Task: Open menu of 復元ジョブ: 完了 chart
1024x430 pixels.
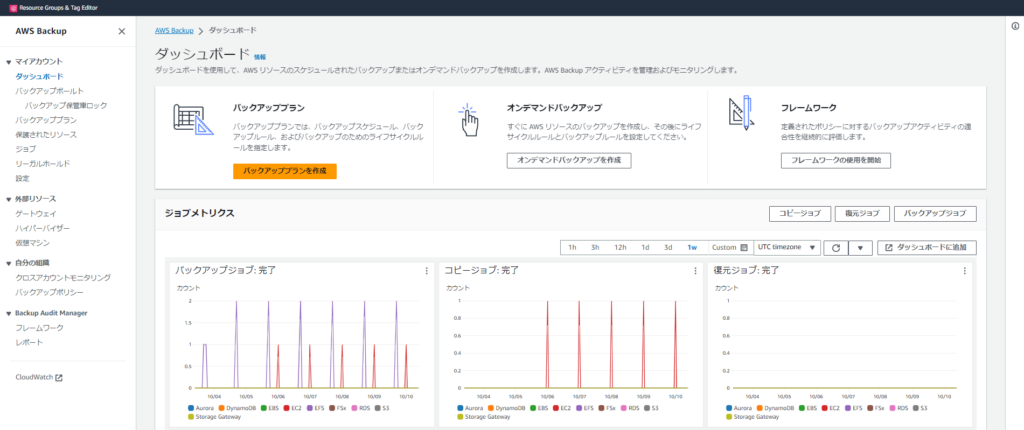Action: coord(965,271)
